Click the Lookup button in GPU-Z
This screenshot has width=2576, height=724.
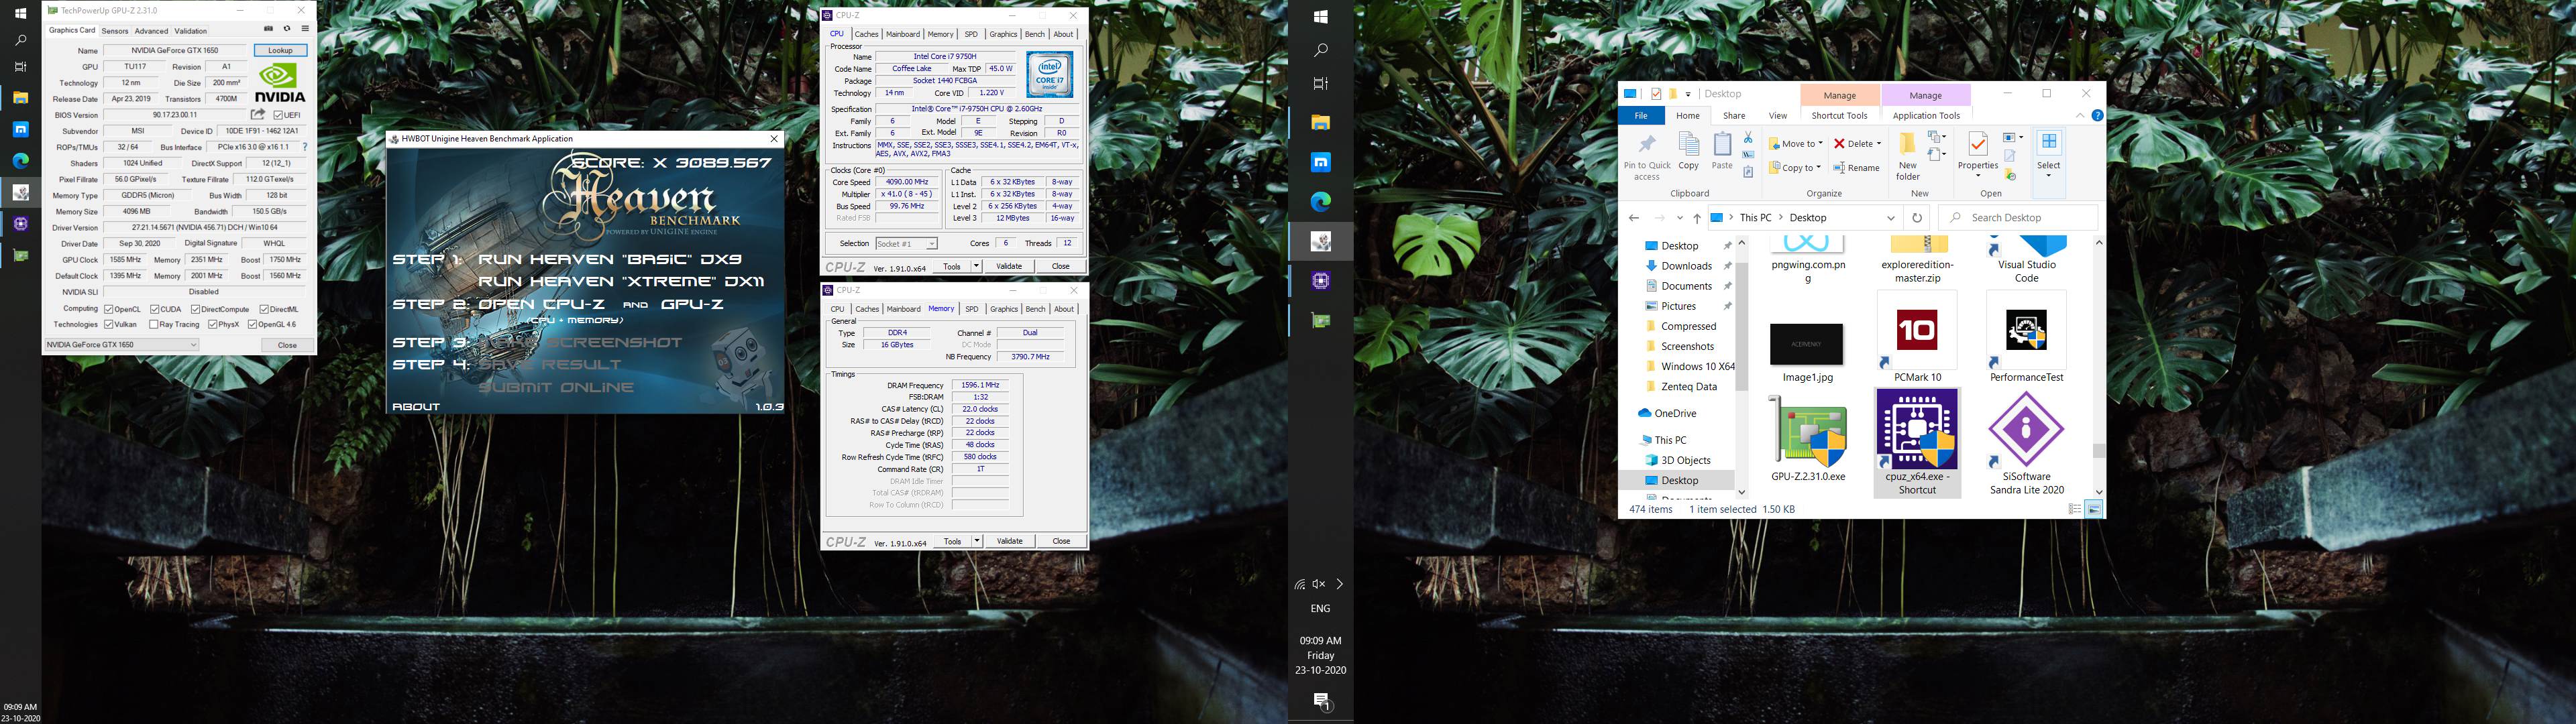coord(280,50)
